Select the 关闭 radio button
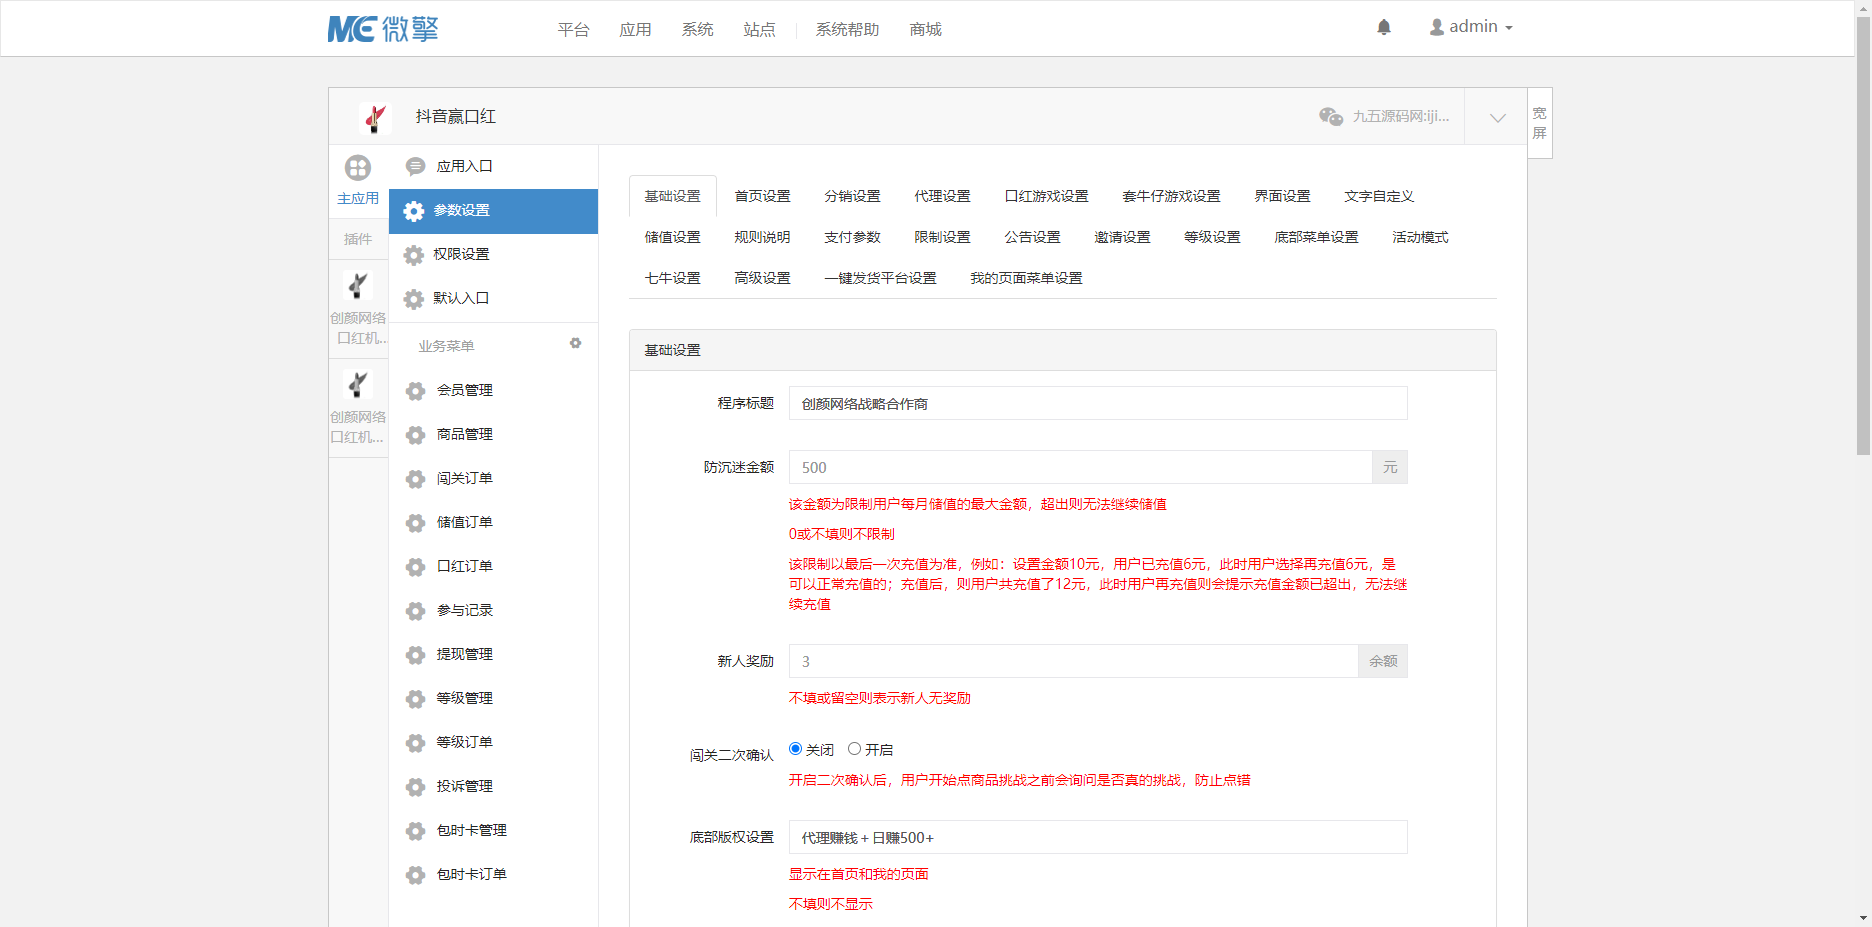Viewport: 1872px width, 927px height. [795, 748]
